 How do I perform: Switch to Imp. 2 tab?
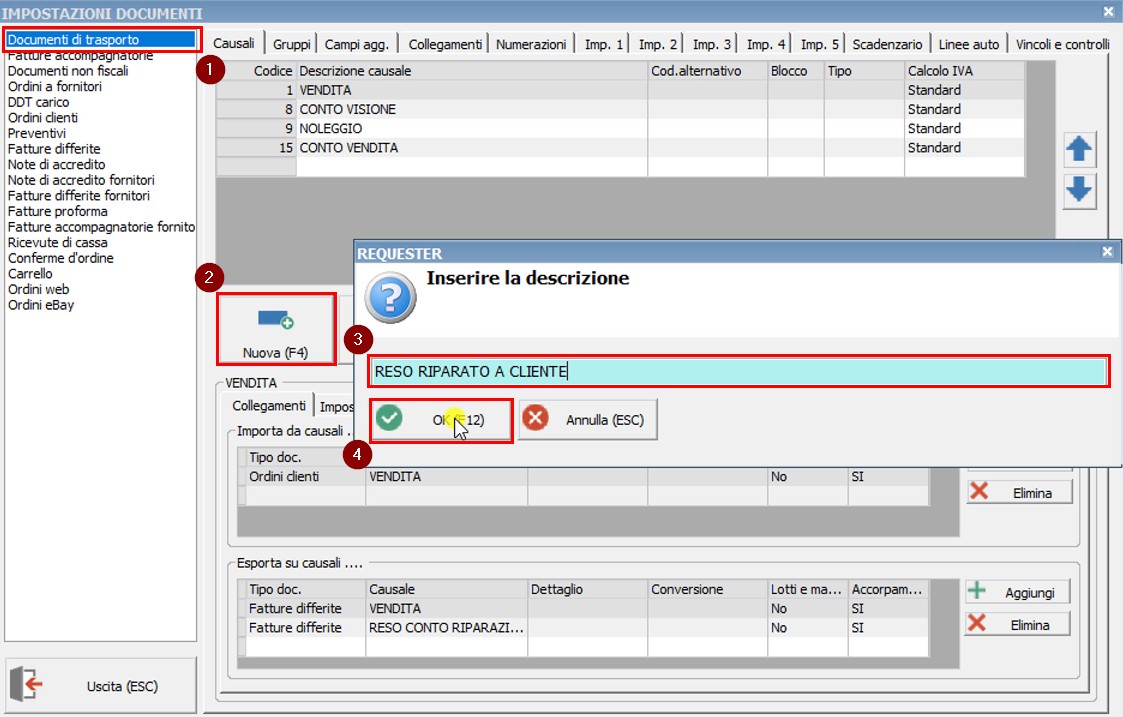point(657,44)
